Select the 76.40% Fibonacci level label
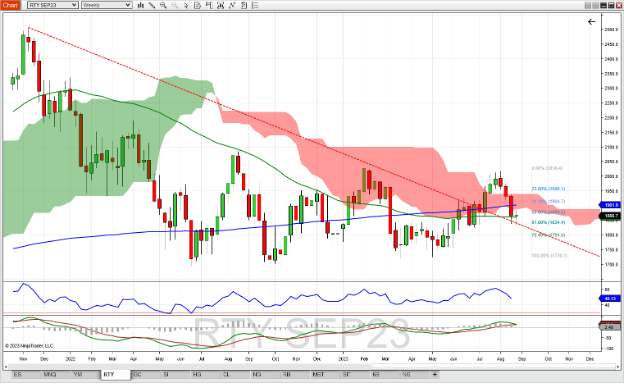 click(548, 235)
